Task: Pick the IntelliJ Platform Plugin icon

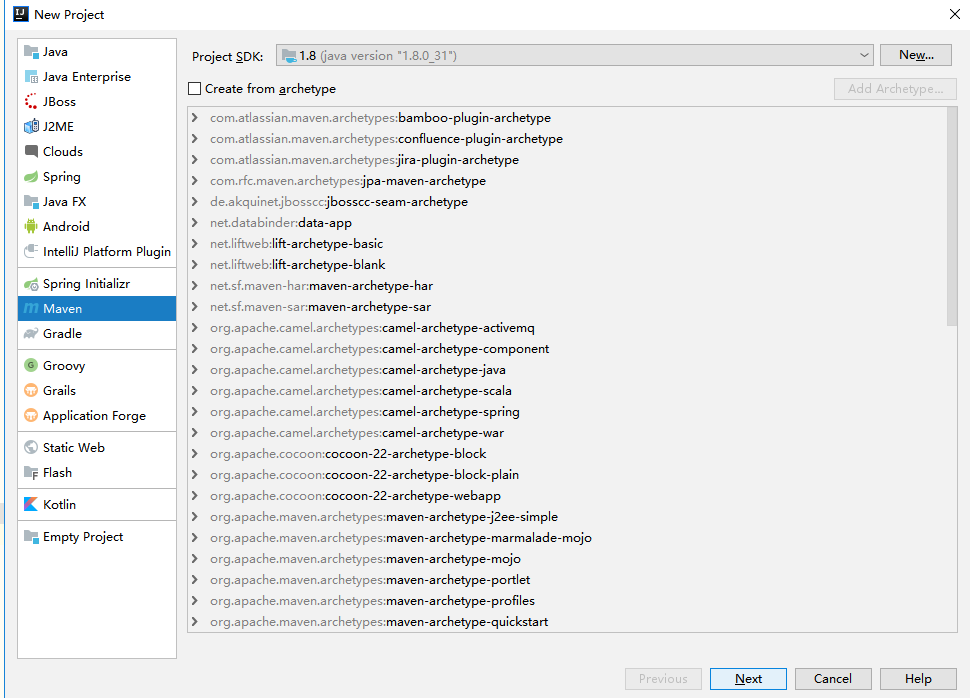Action: click(x=31, y=251)
